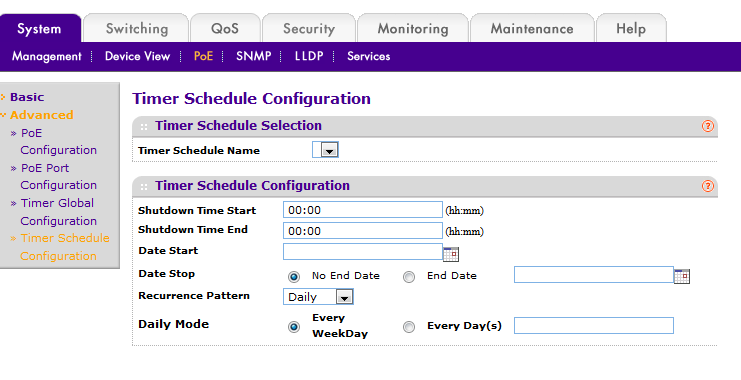Switch to the System tab
741x380 pixels.
pyautogui.click(x=39, y=29)
